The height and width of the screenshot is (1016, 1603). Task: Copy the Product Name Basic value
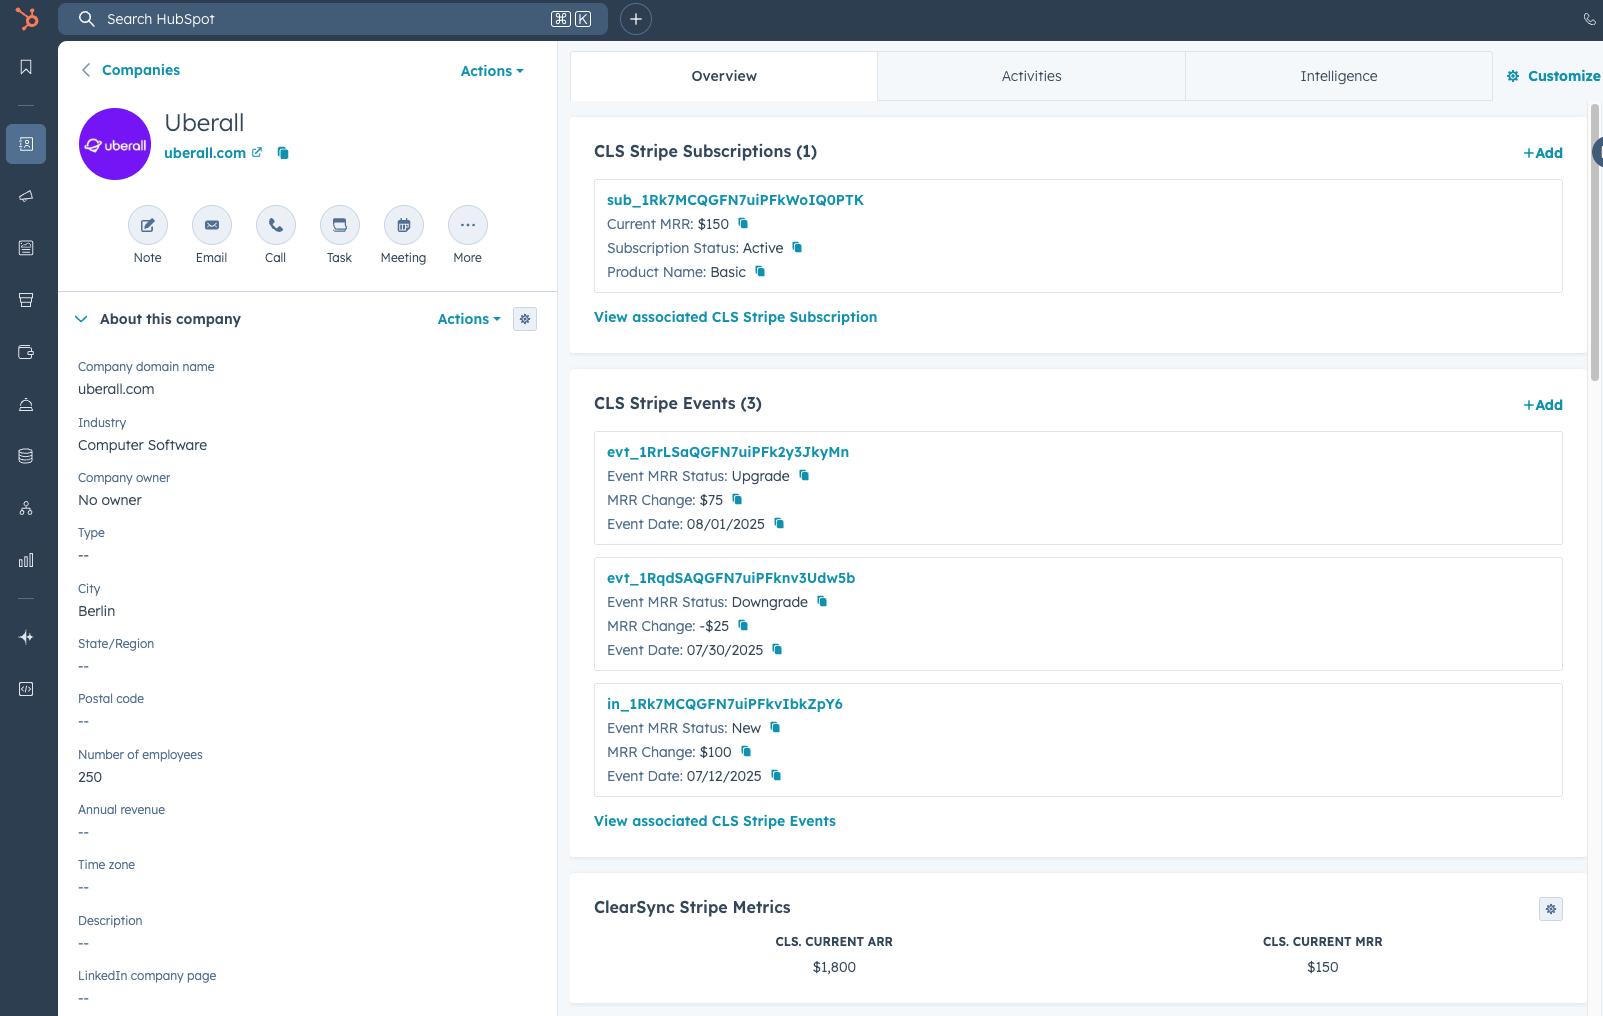click(760, 271)
